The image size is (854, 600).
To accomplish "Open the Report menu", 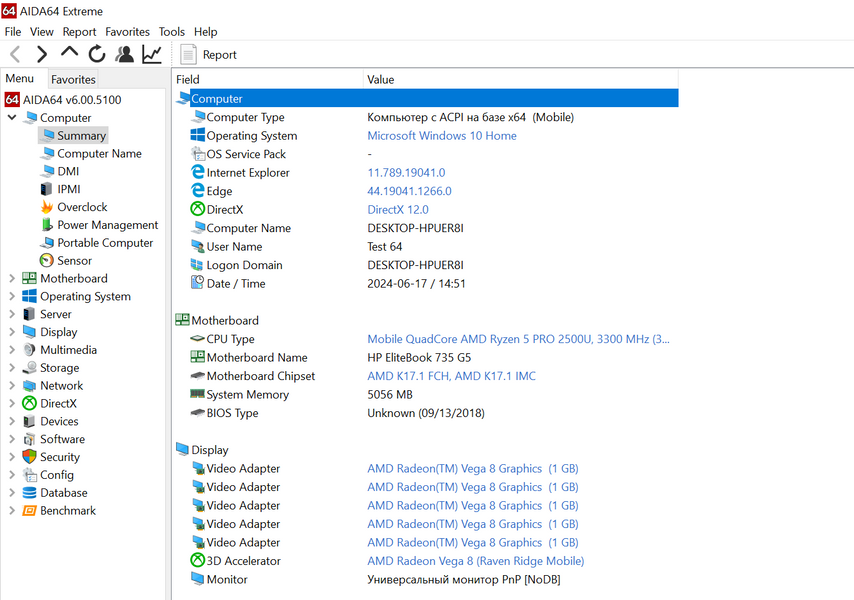I will 79,32.
